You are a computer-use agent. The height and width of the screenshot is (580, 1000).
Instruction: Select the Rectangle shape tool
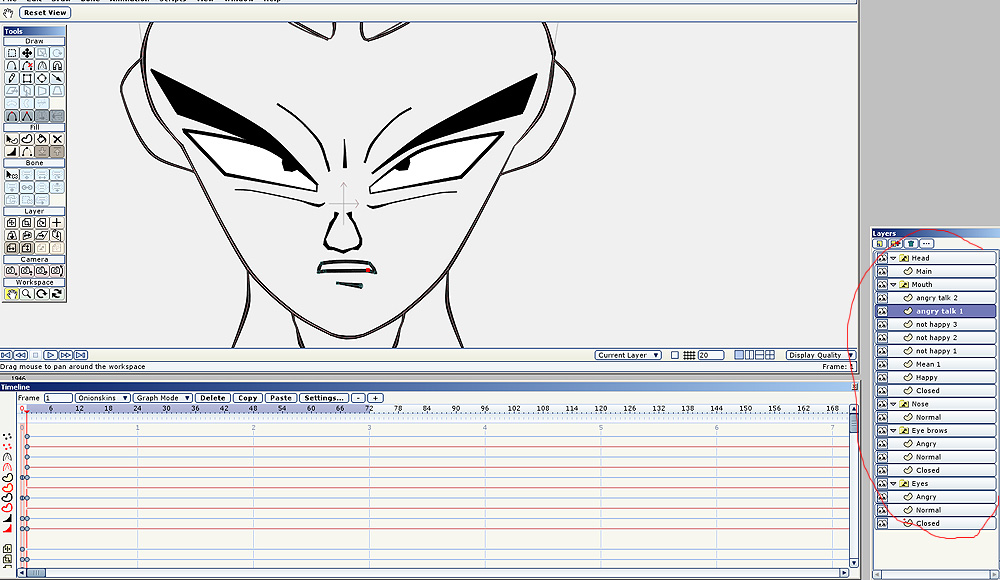point(27,78)
